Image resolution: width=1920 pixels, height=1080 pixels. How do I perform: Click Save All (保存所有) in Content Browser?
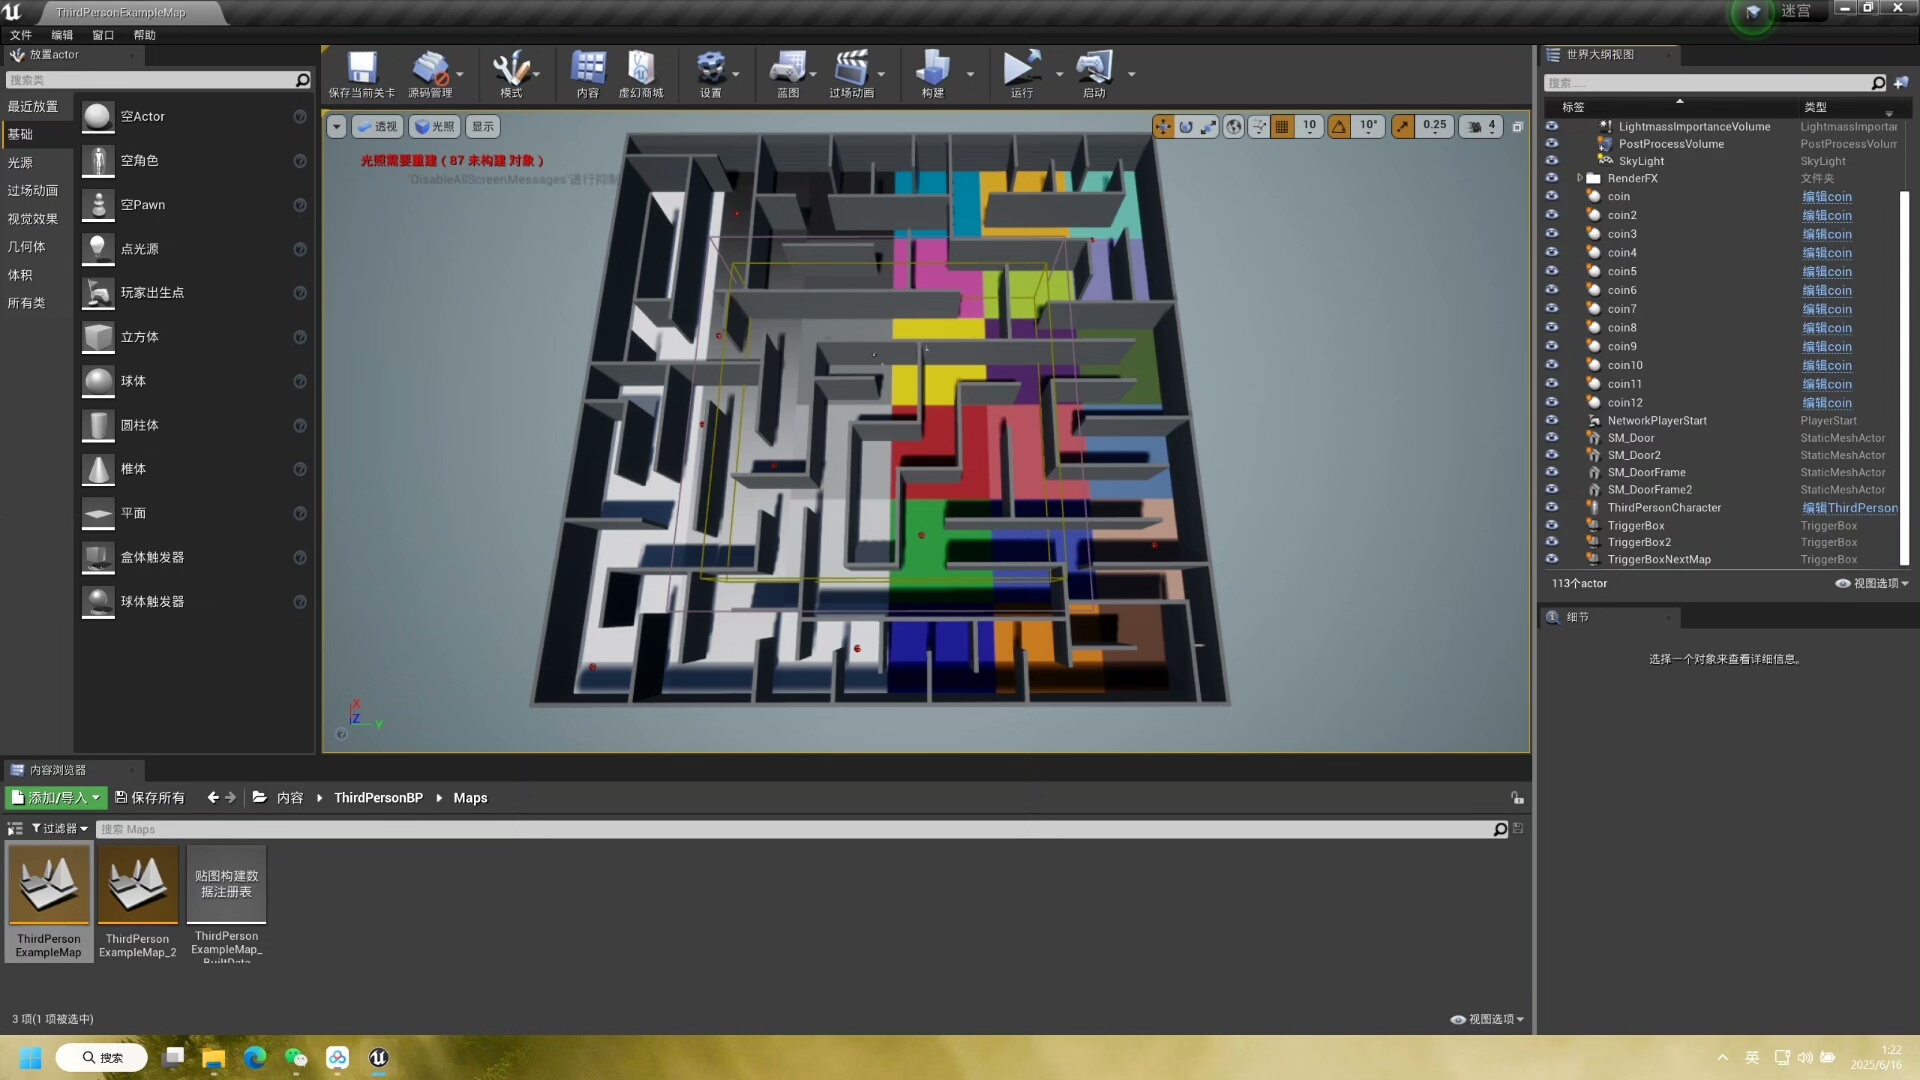pos(150,798)
